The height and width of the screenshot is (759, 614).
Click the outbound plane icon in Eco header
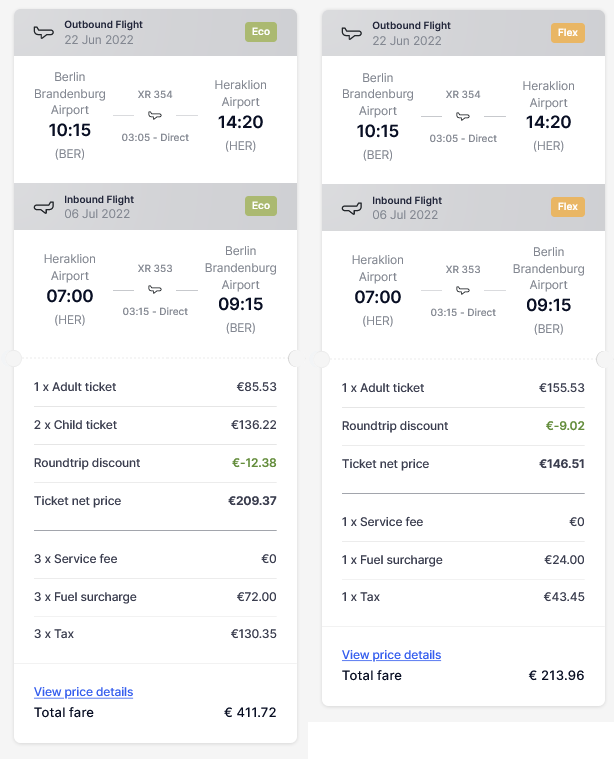(44, 32)
